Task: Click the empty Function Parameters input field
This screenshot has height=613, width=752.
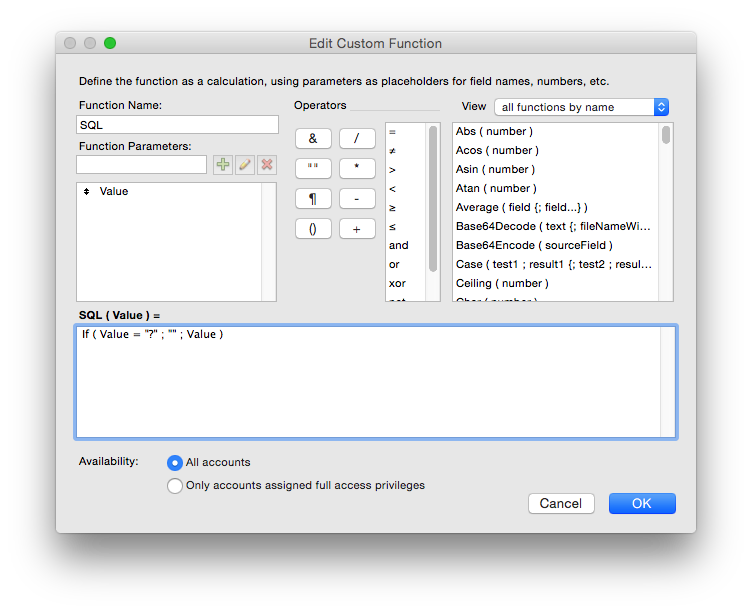Action: (141, 165)
